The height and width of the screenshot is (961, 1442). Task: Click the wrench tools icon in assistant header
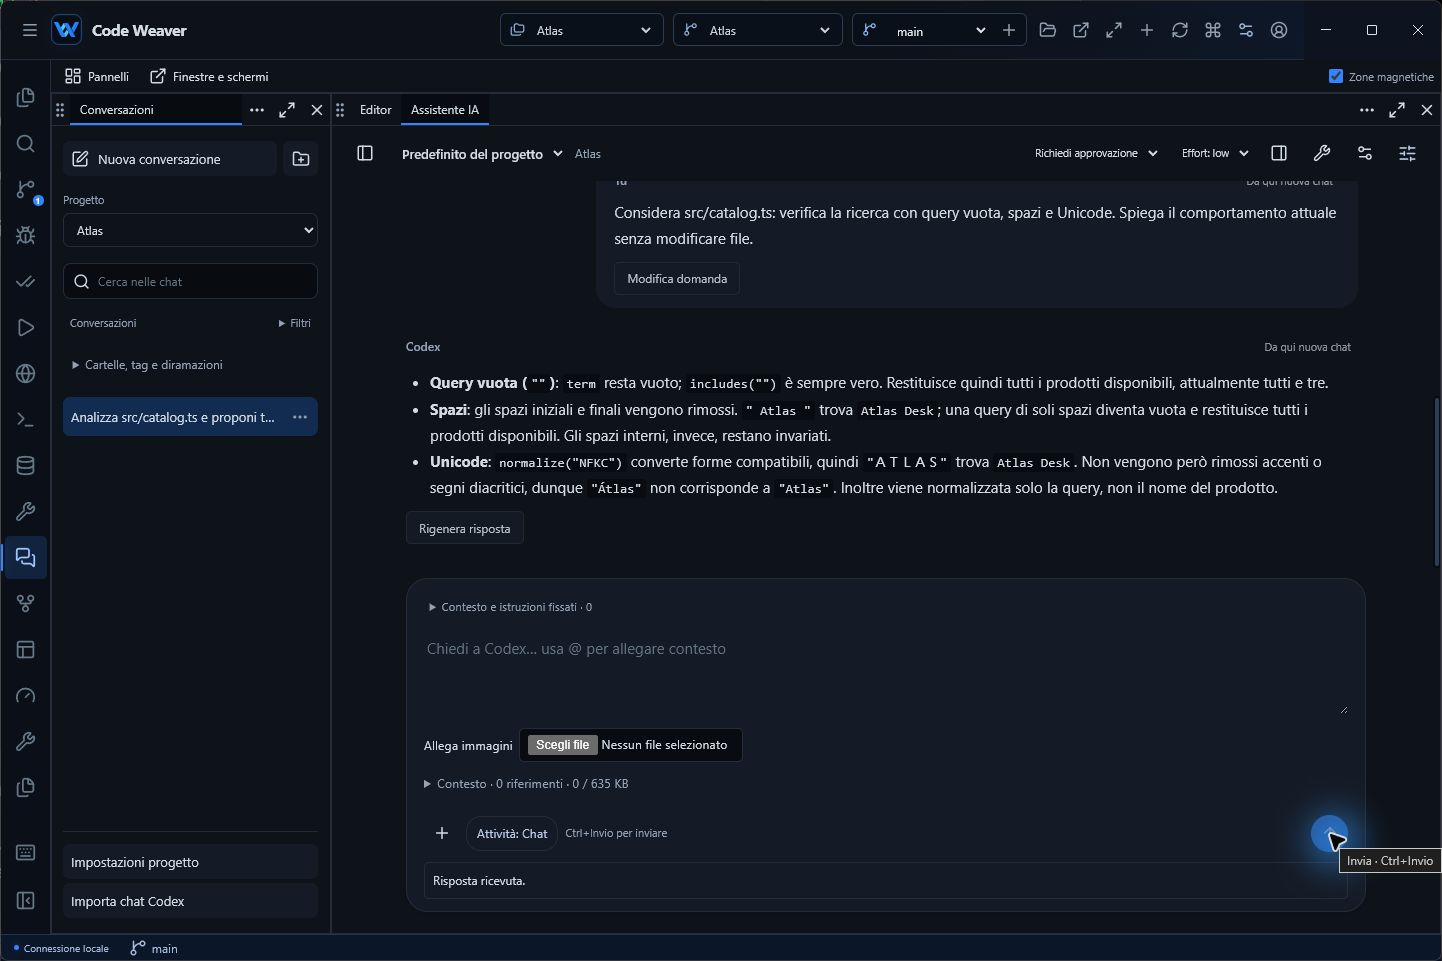click(x=1322, y=153)
